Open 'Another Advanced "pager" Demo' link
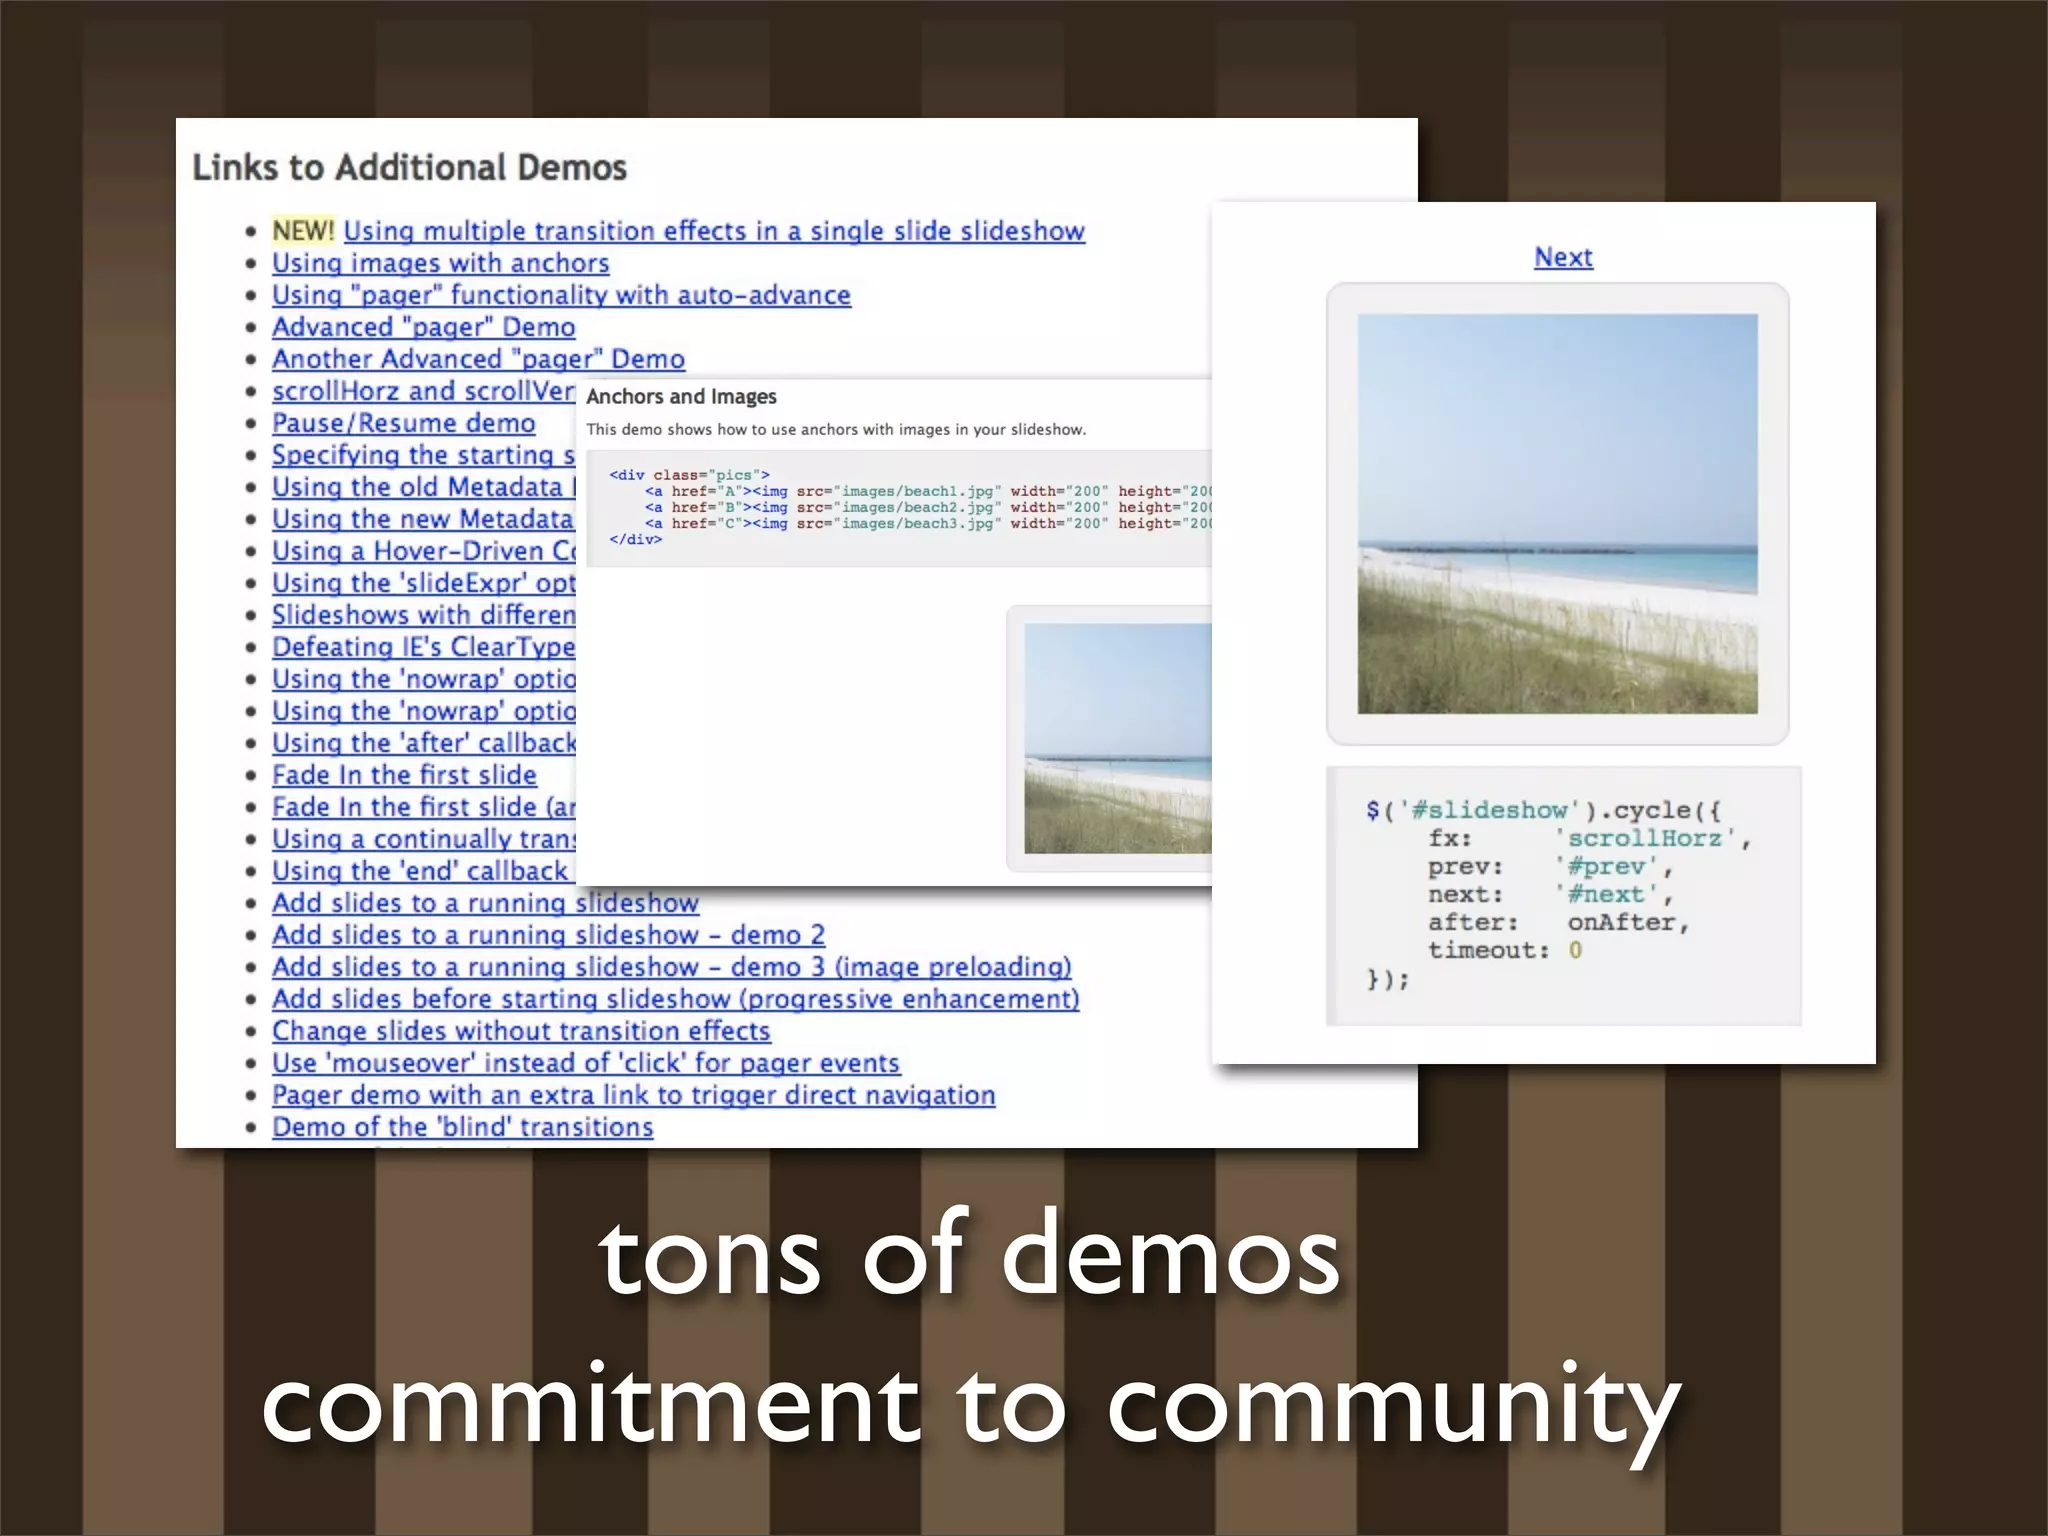Screen dimensions: 2048x1536 [478, 359]
